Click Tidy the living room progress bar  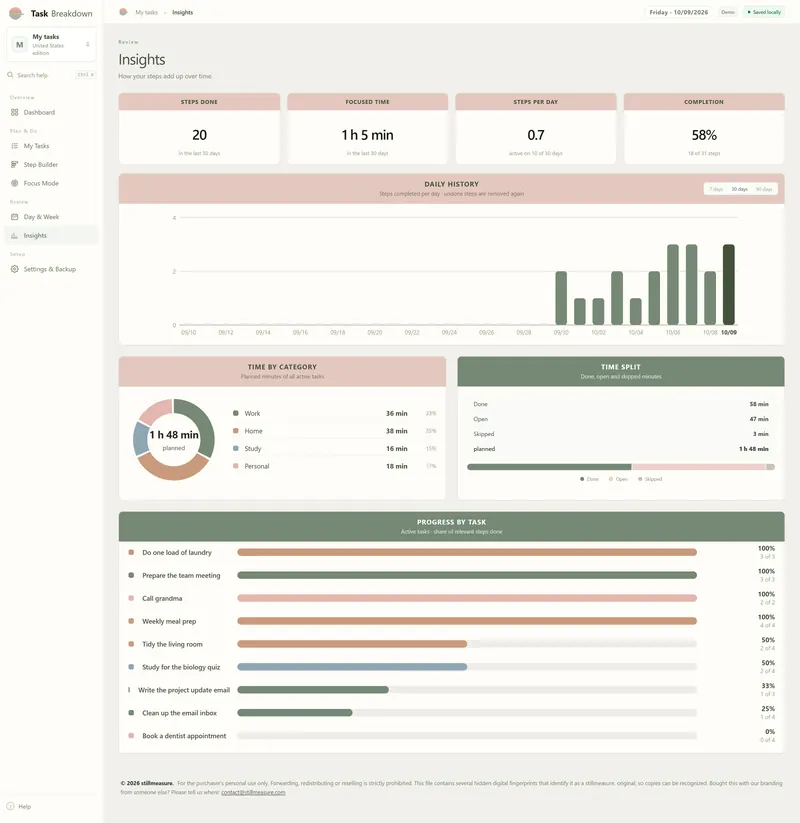point(467,644)
